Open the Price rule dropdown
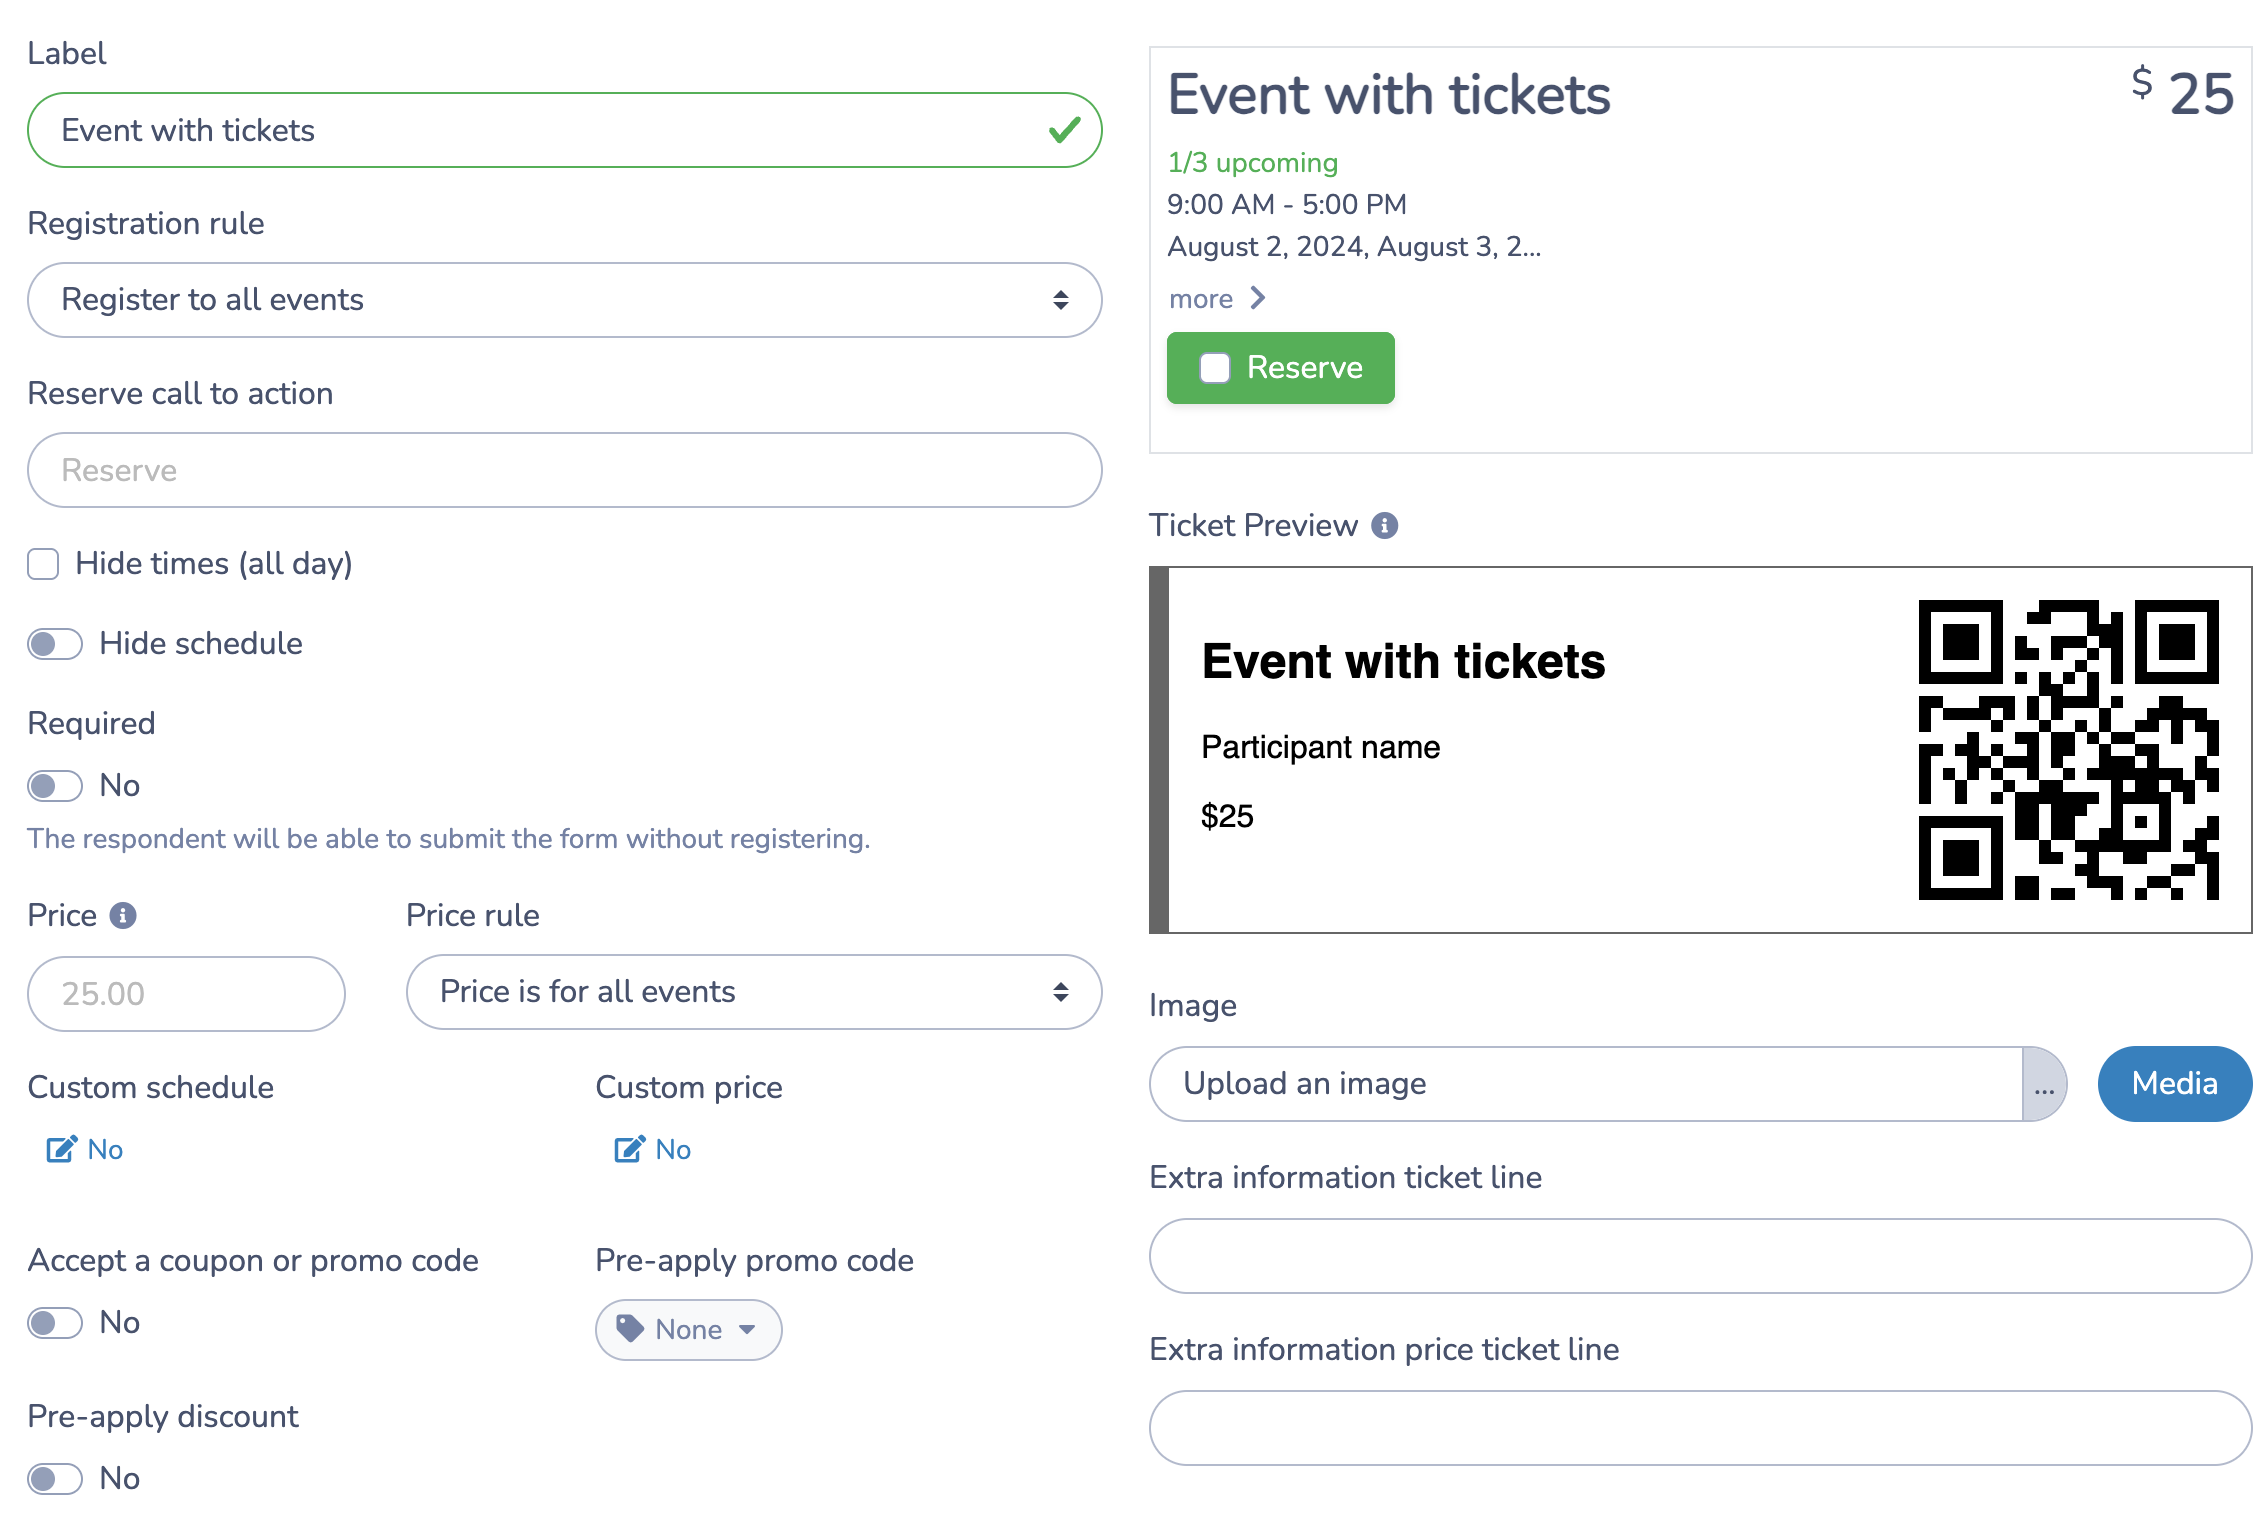 (x=753, y=991)
